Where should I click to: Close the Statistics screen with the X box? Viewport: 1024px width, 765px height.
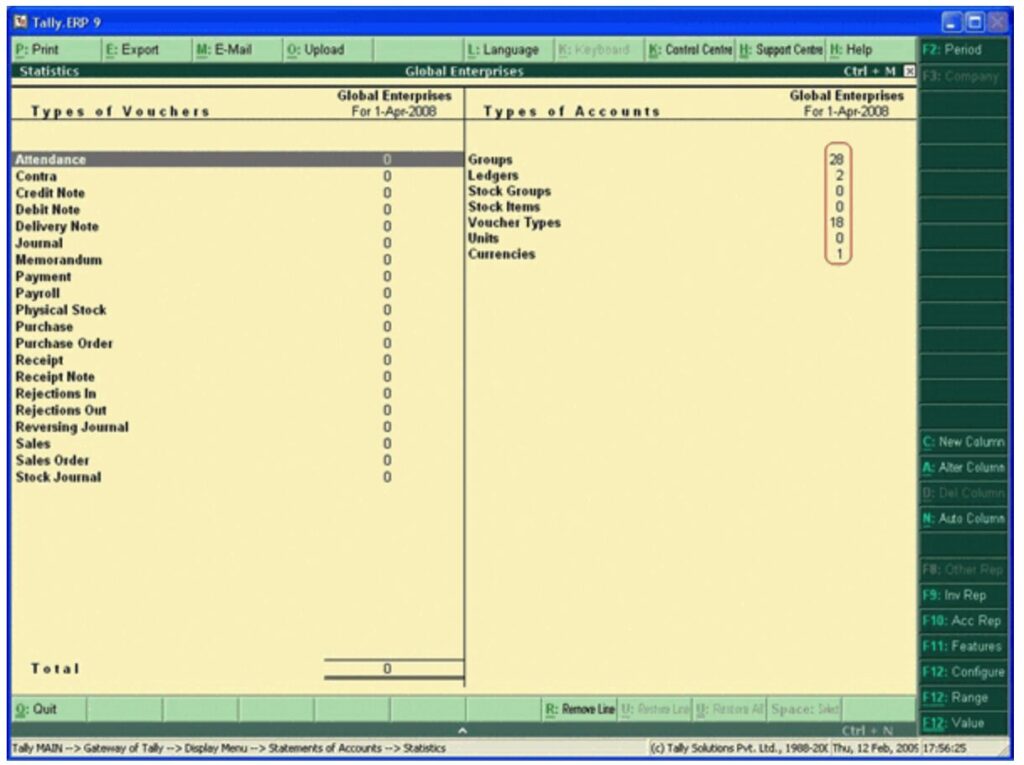pyautogui.click(x=909, y=71)
